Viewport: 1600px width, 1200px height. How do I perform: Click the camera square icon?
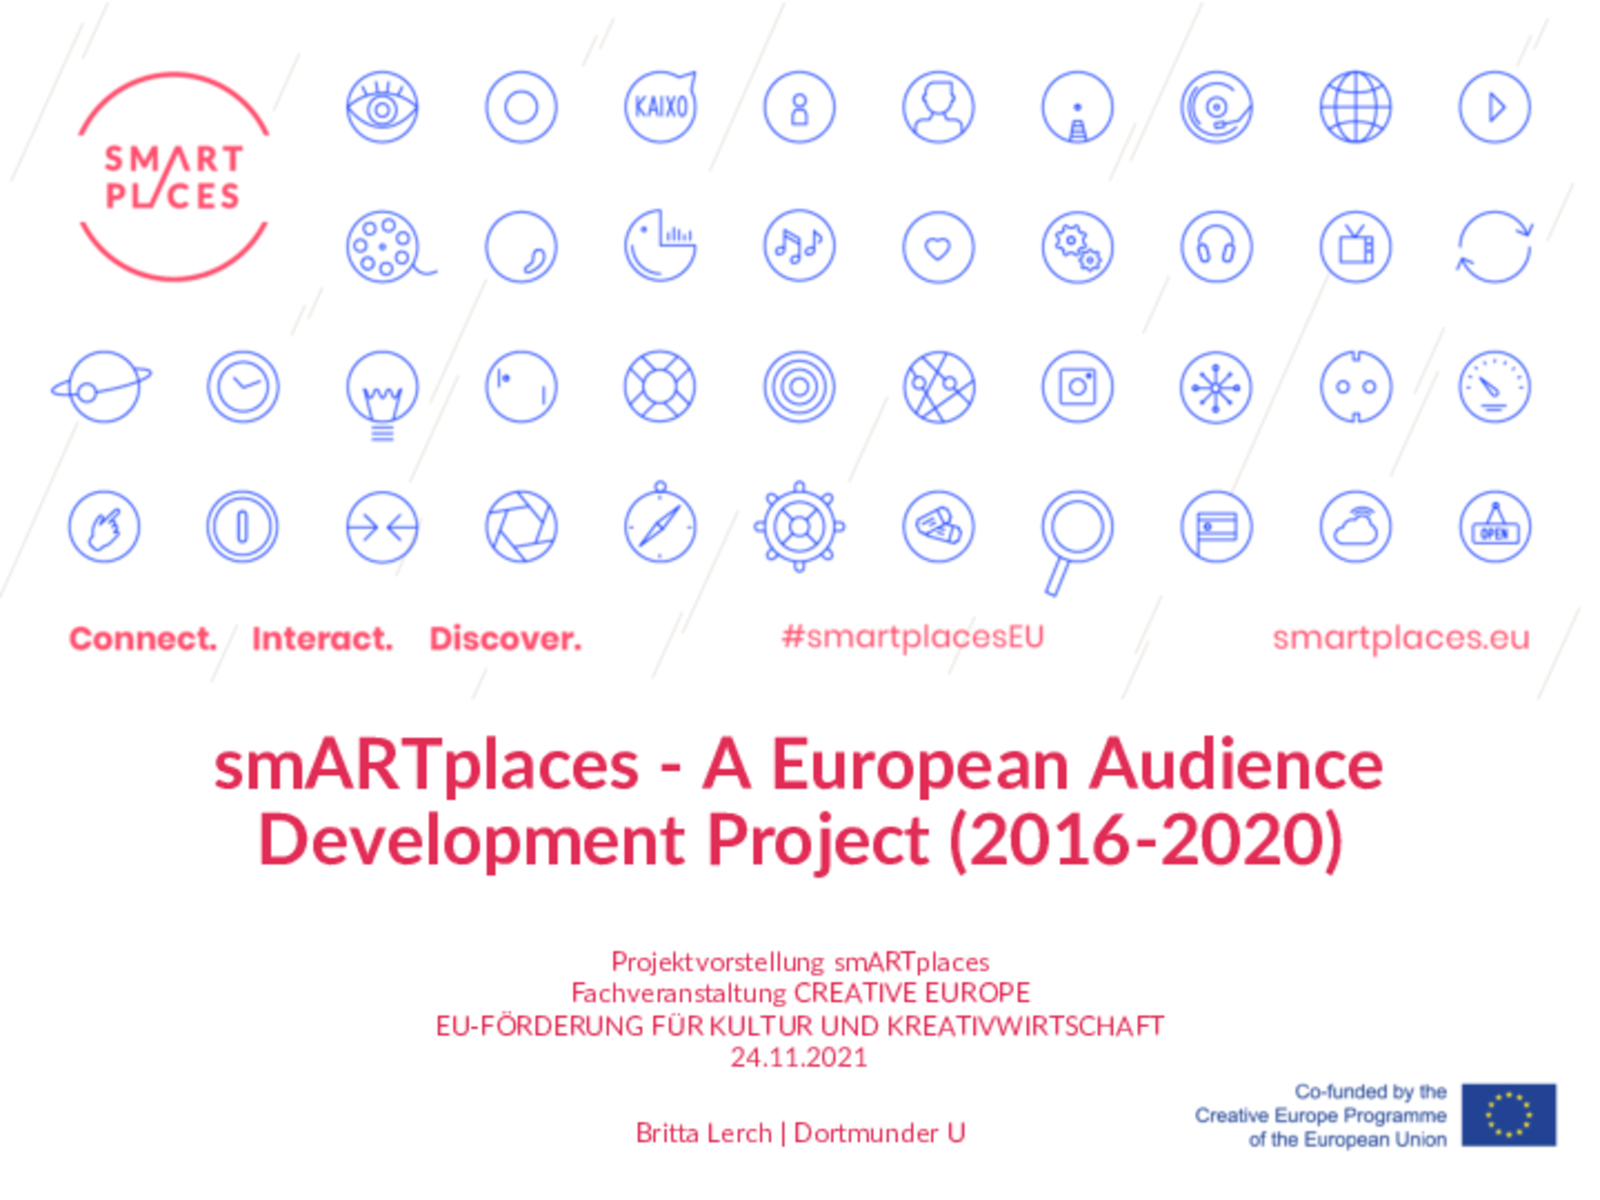point(1077,386)
